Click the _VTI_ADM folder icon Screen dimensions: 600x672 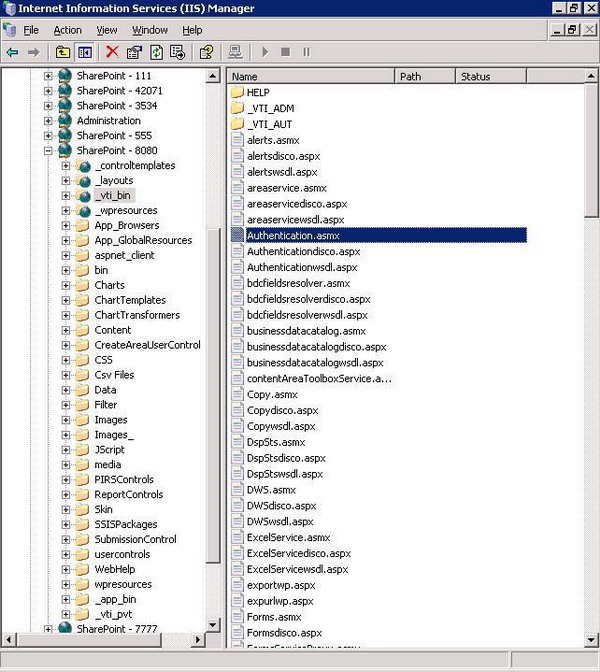[x=237, y=108]
